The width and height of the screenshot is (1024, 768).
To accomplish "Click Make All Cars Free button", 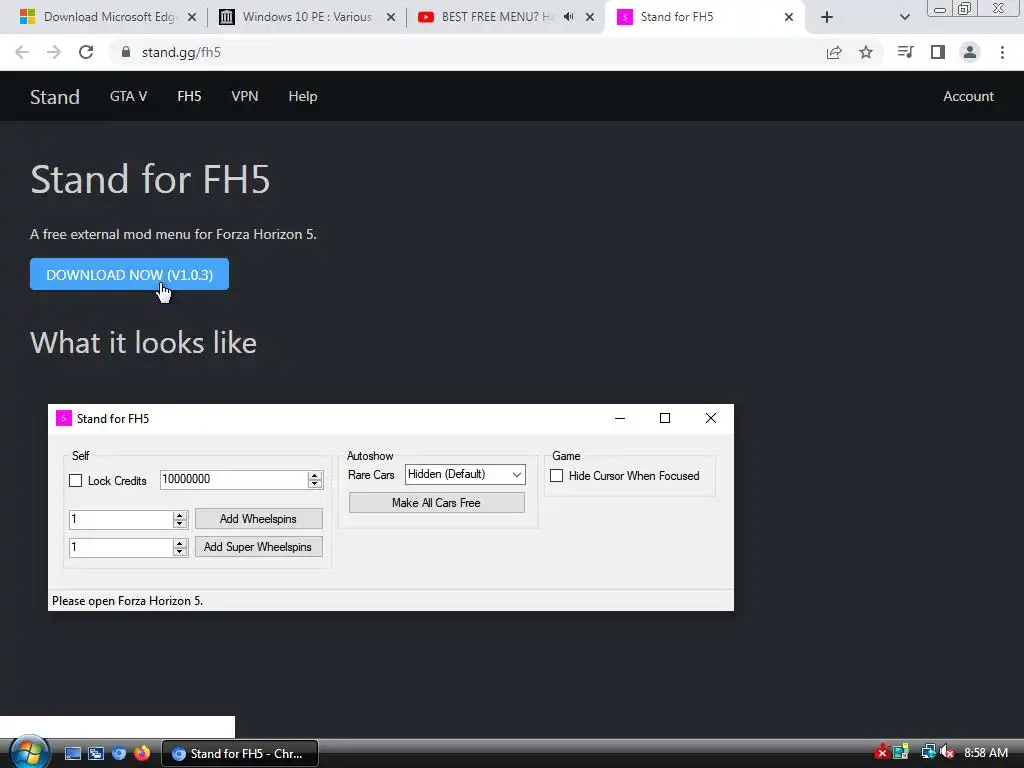I will [x=436, y=503].
